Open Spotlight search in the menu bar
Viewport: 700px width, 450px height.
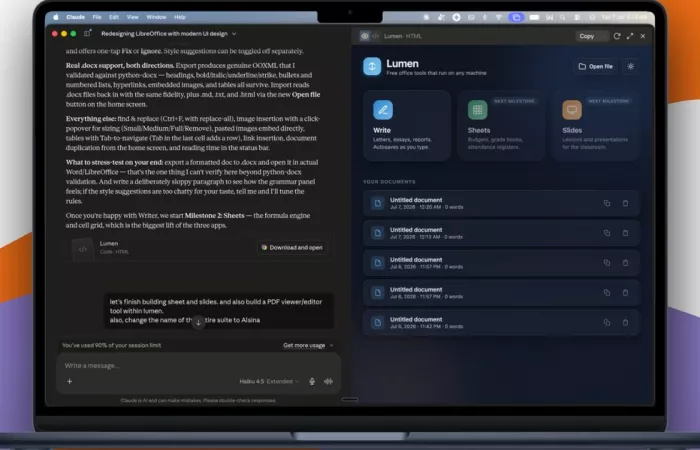point(562,17)
